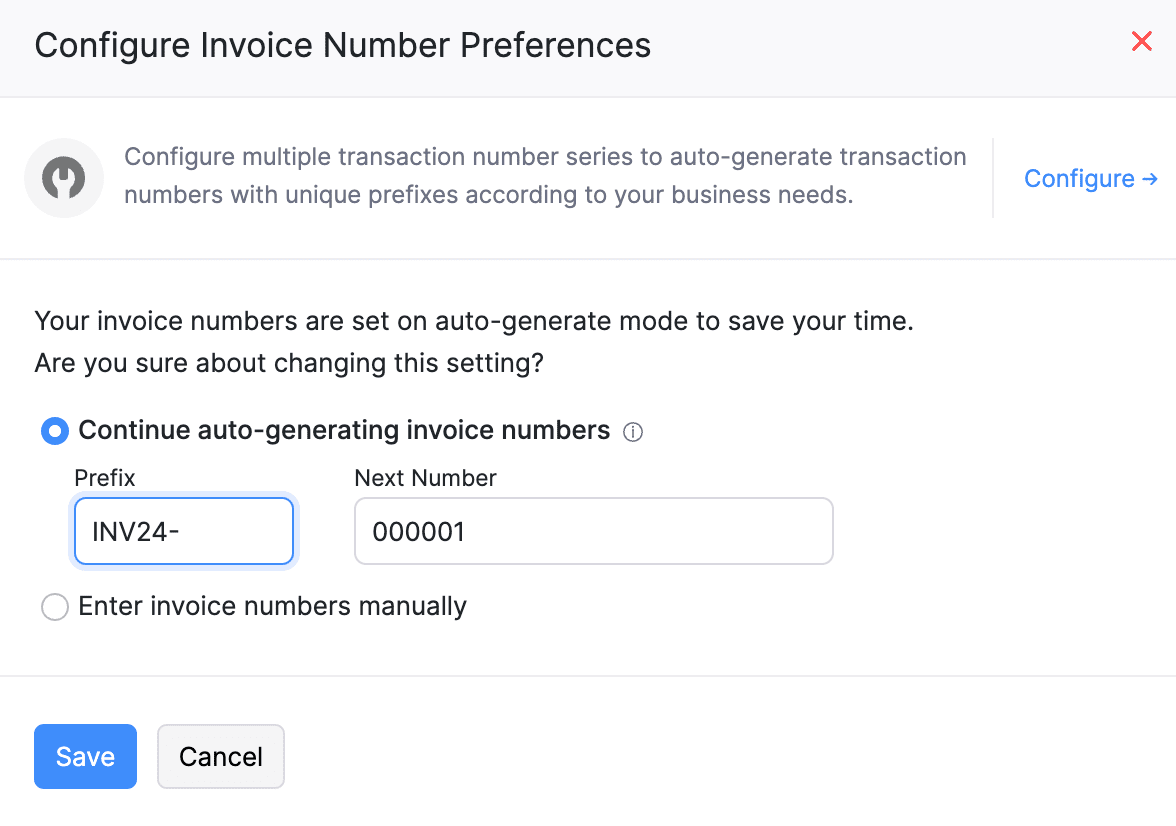Open the Configure transaction number series link
Screen dimensions: 1176x826
1080,178
